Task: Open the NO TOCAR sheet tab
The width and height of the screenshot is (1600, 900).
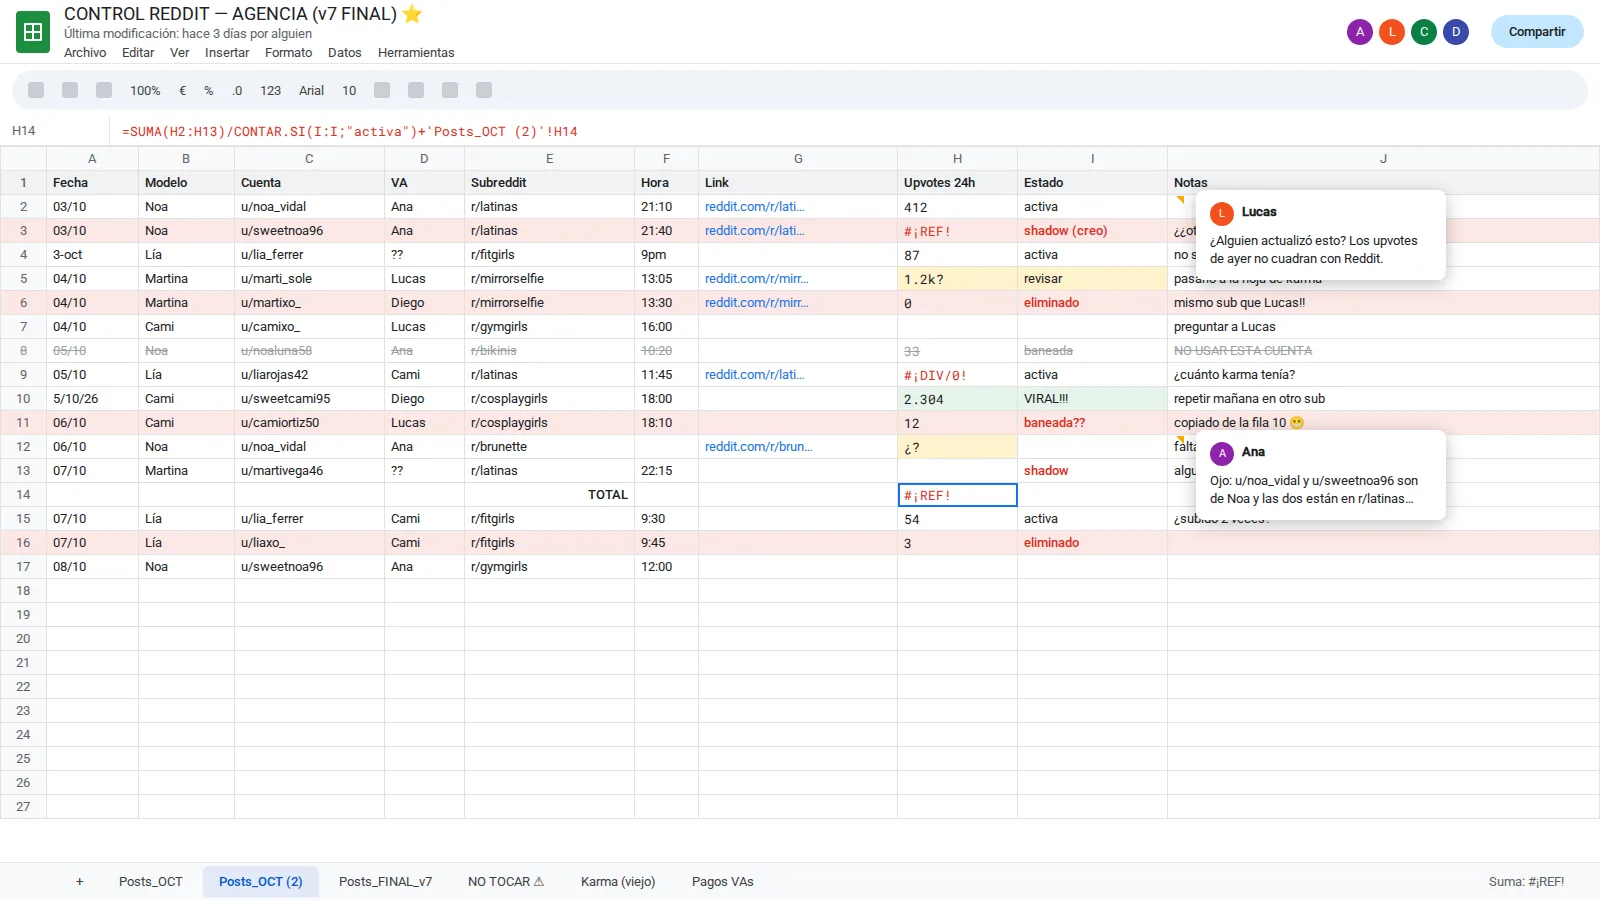Action: [506, 882]
